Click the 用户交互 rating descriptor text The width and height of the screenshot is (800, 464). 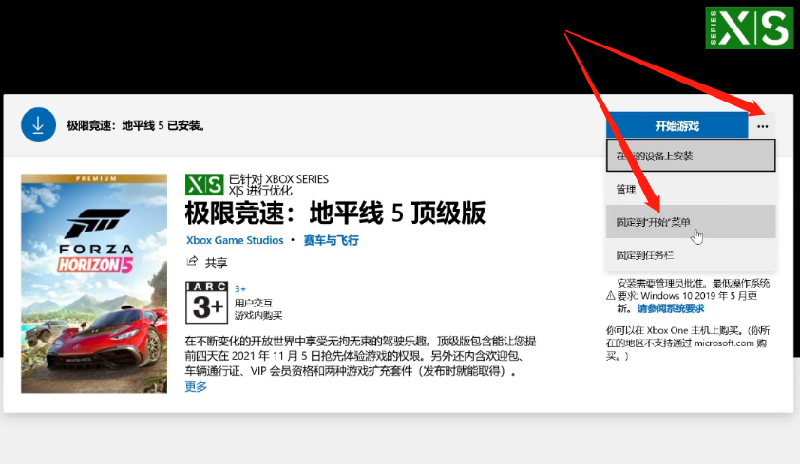click(x=254, y=303)
